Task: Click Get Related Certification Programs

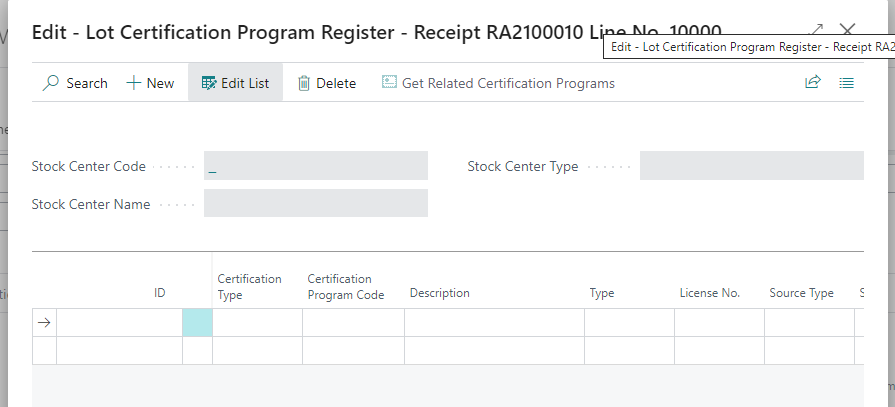Action: pos(498,83)
